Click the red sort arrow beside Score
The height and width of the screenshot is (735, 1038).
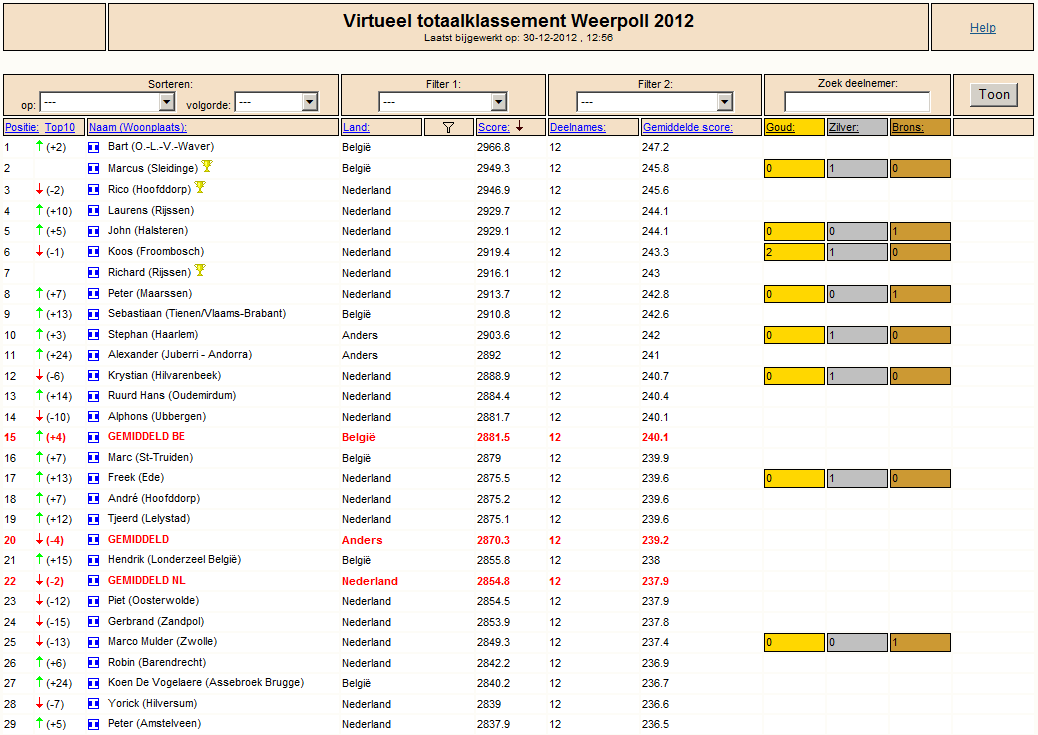(x=520, y=126)
